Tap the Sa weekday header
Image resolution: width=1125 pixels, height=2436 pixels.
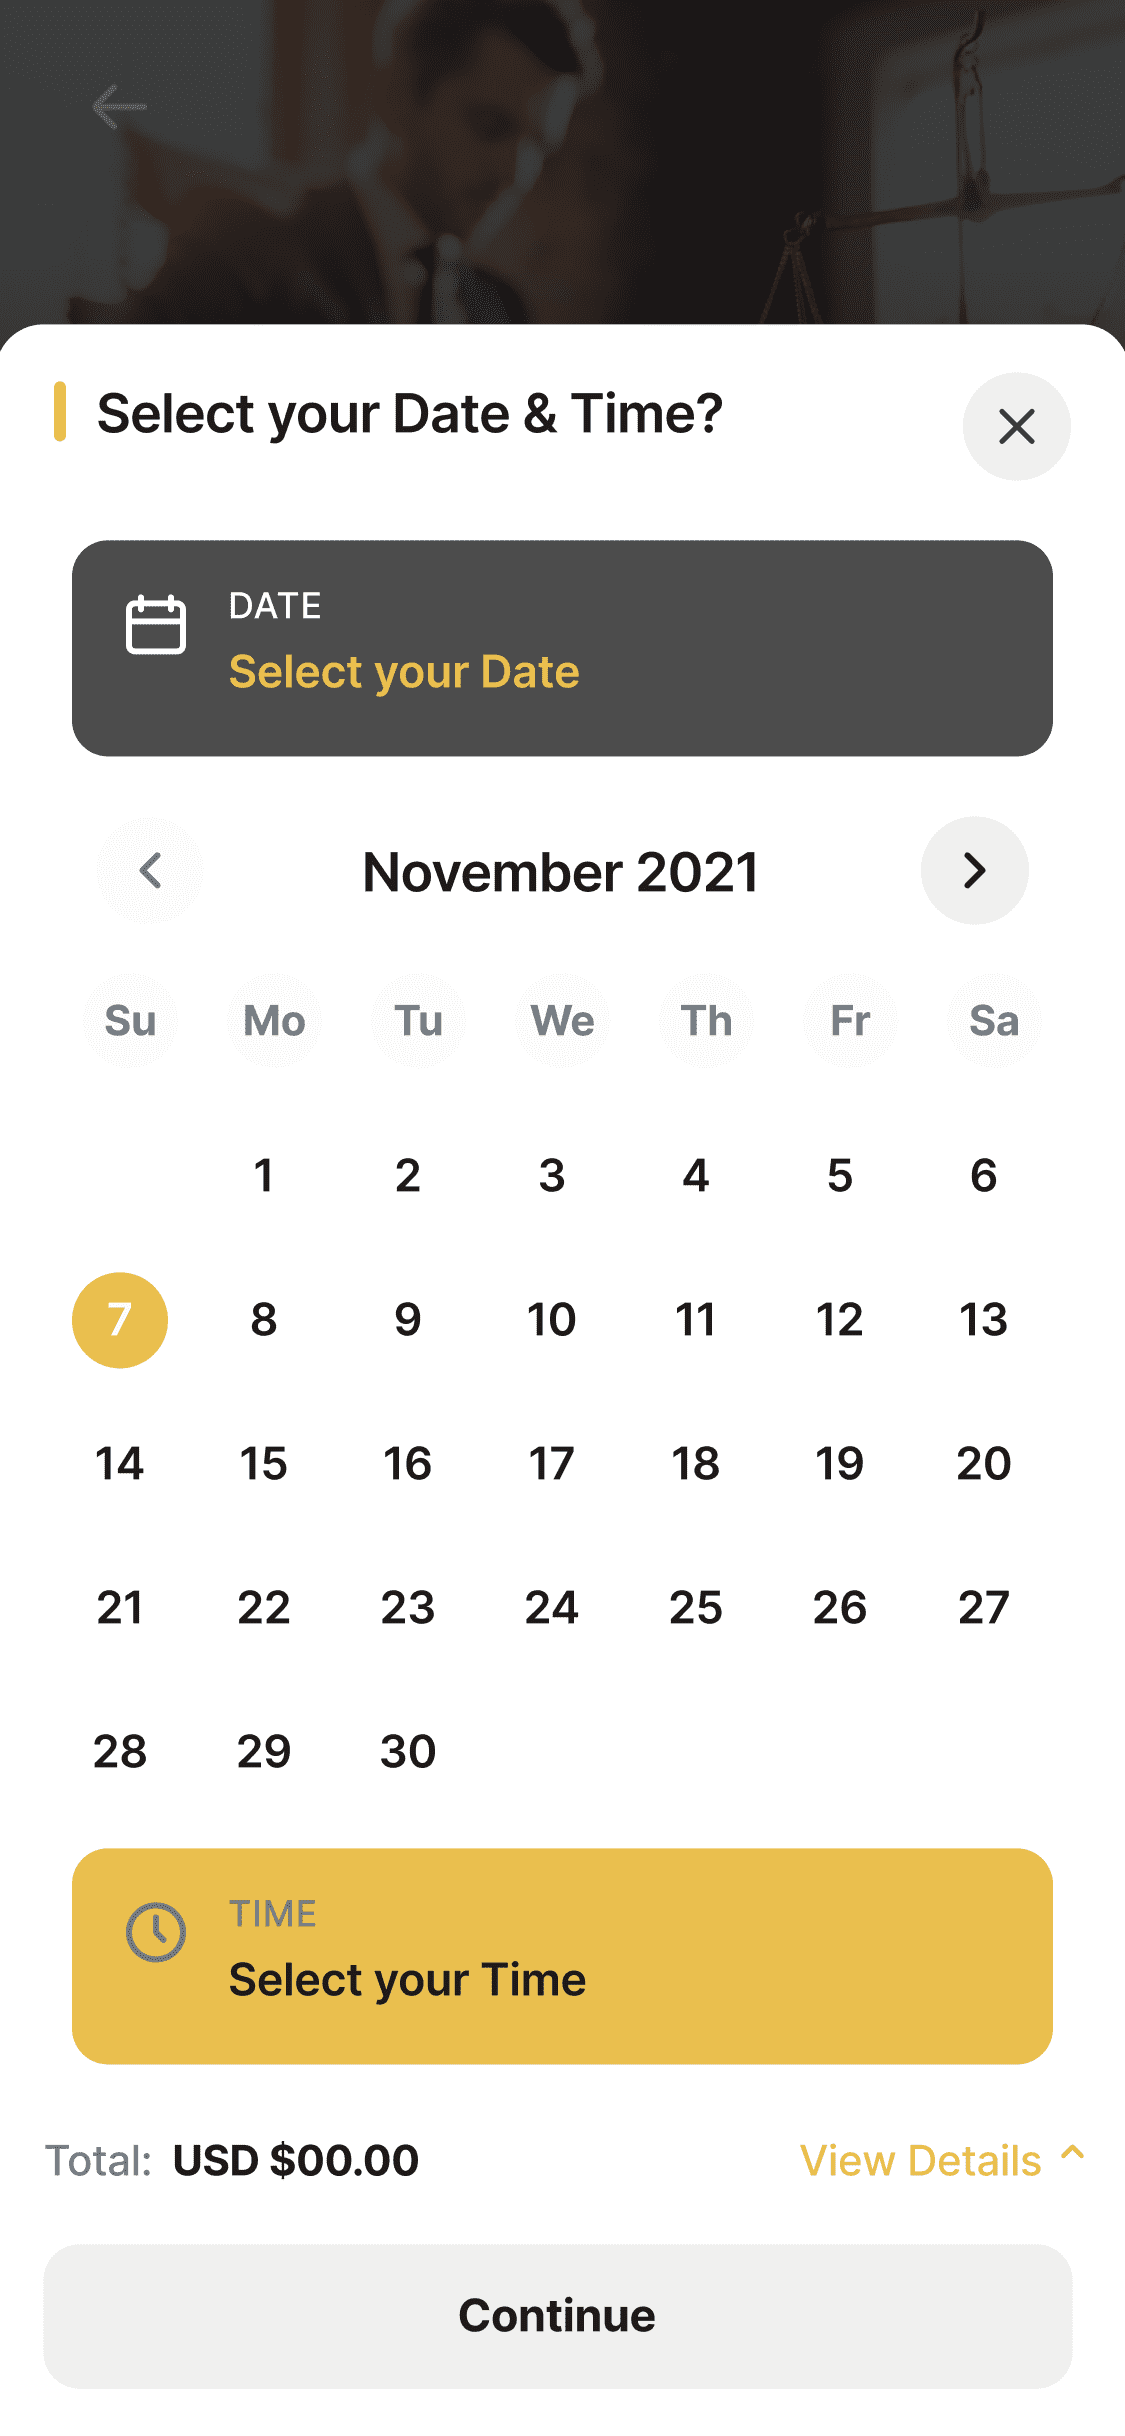click(x=994, y=1021)
